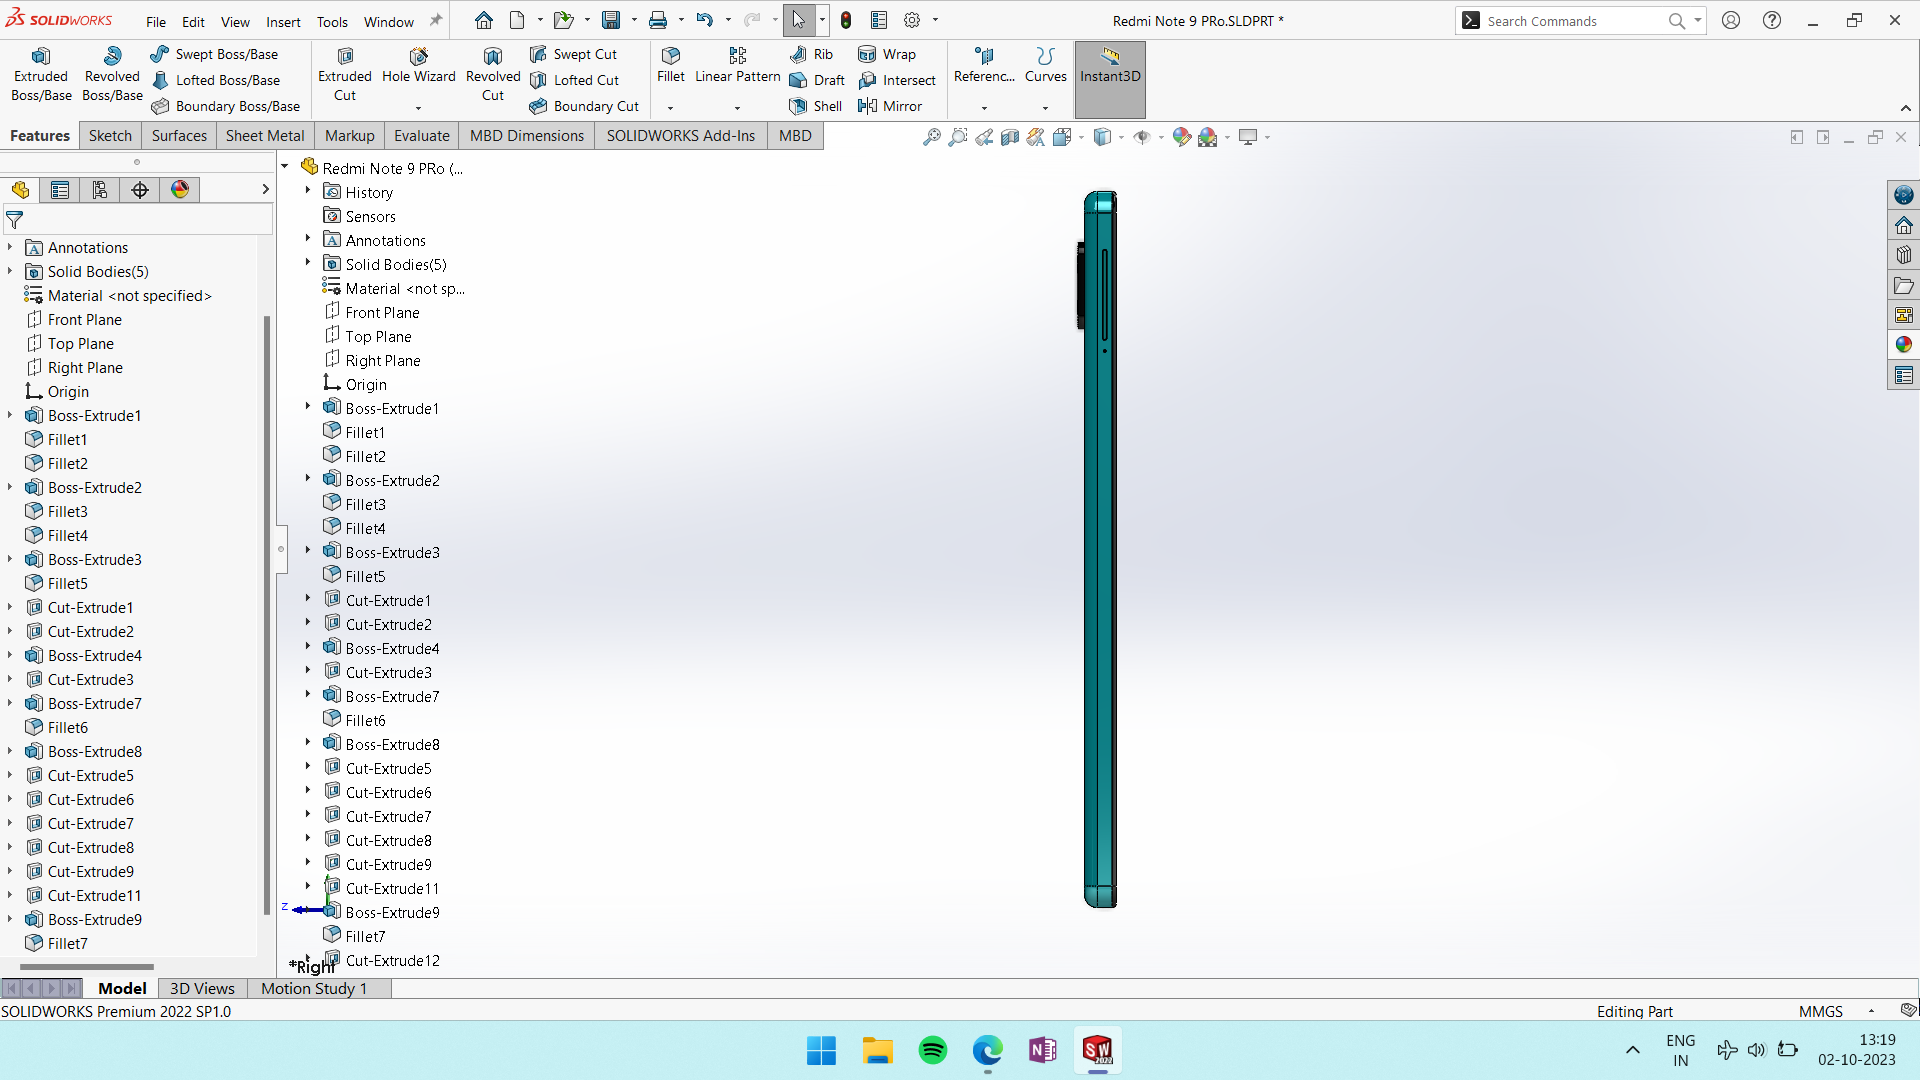Open the DimXpertManager tab icon

pyautogui.click(x=140, y=190)
